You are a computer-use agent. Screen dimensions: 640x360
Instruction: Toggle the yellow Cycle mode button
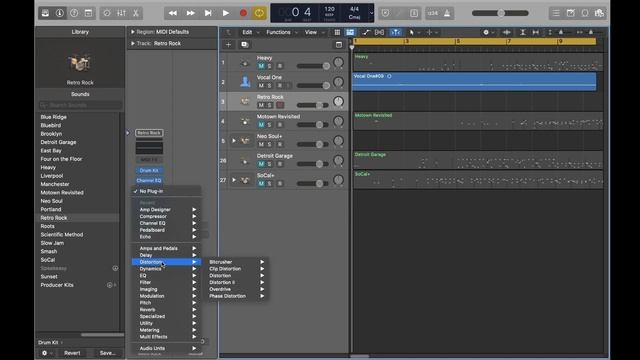click(x=259, y=13)
